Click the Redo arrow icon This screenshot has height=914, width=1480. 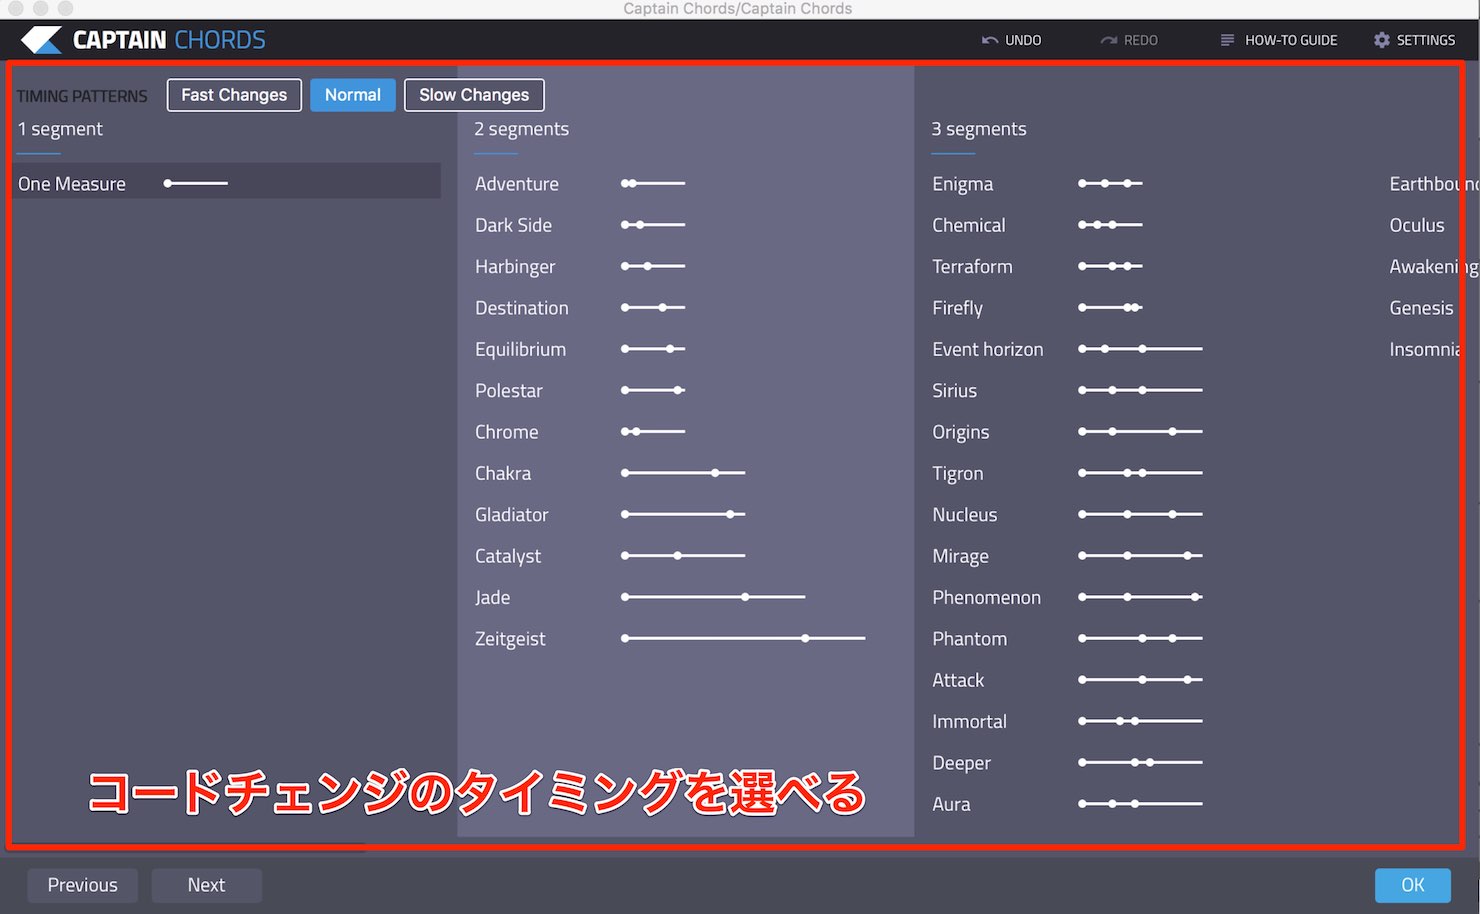[1108, 40]
